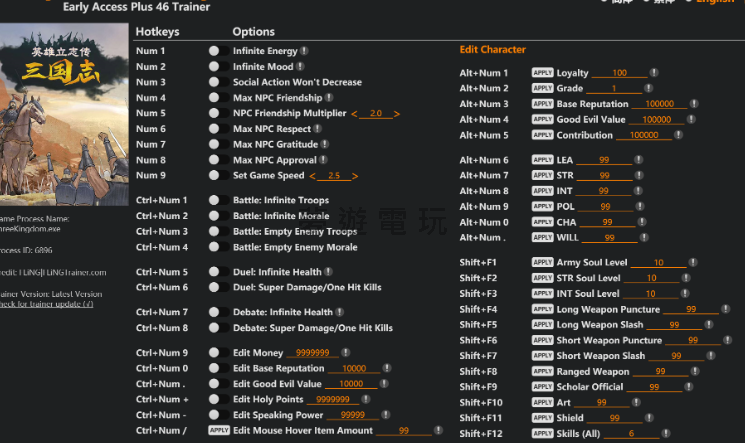This screenshot has width=745, height=443.
Task: Increase Set Game Speed with the right arrow
Action: [x=354, y=176]
